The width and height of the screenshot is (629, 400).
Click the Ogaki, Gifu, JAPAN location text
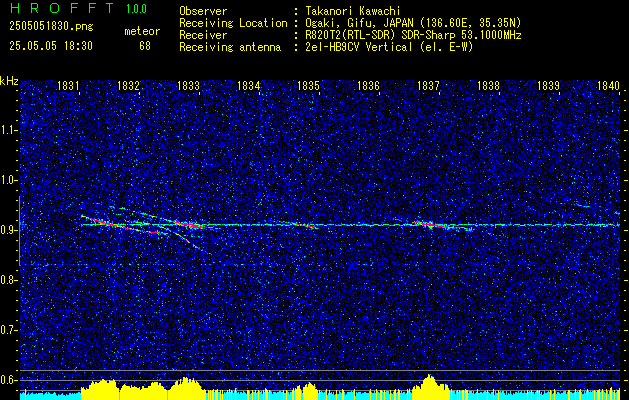pos(413,23)
